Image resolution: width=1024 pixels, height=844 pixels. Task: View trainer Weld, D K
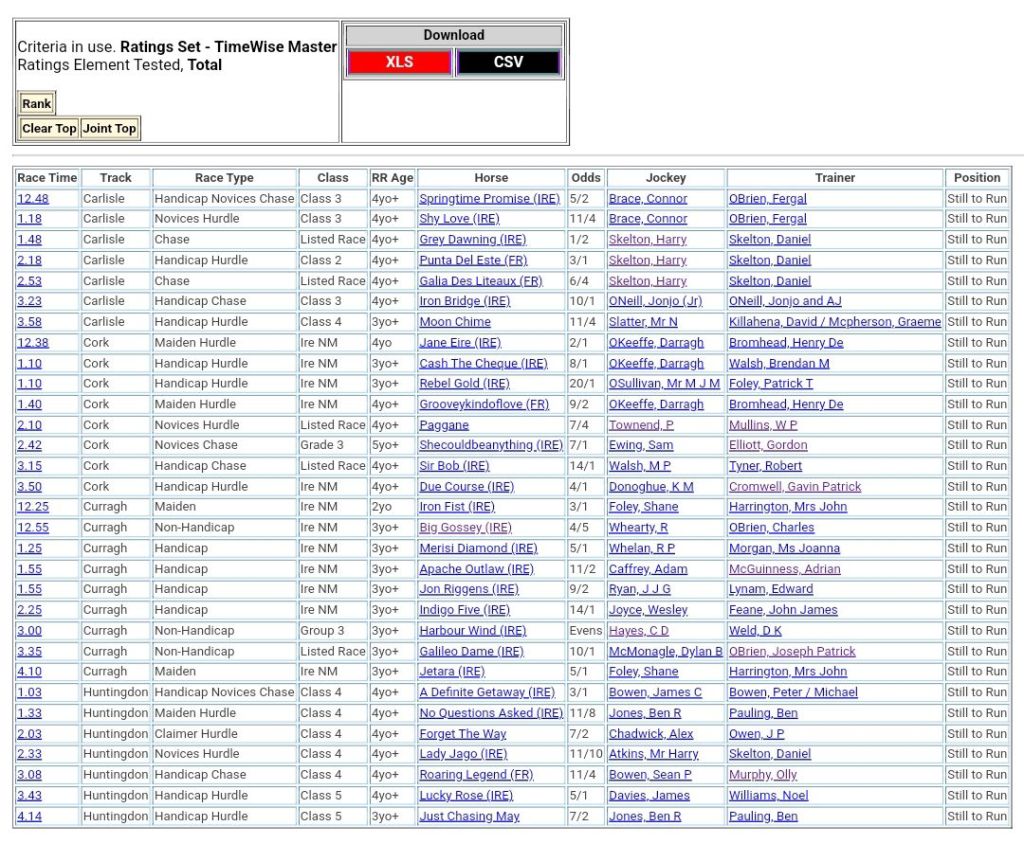coord(755,631)
